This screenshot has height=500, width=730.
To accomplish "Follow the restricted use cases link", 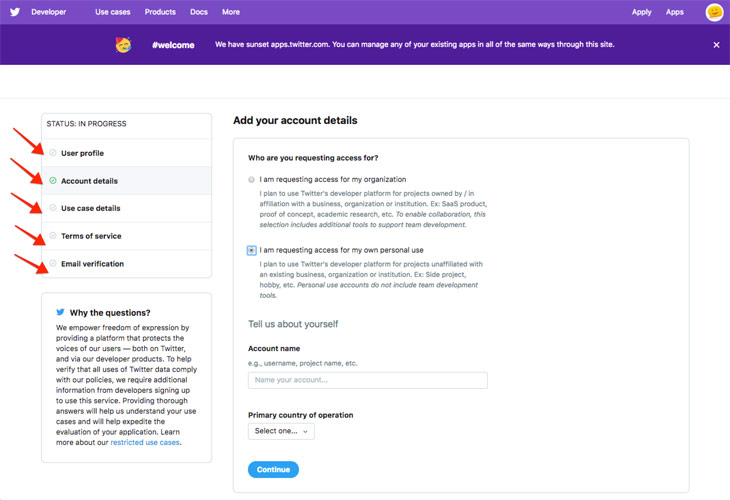I will click(x=145, y=442).
